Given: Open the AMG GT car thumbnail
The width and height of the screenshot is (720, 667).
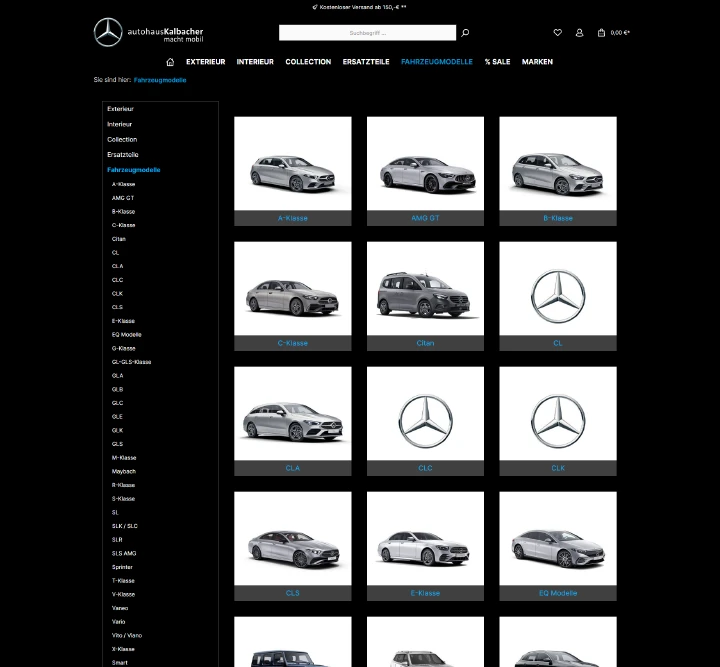Looking at the screenshot, I should (x=425, y=163).
